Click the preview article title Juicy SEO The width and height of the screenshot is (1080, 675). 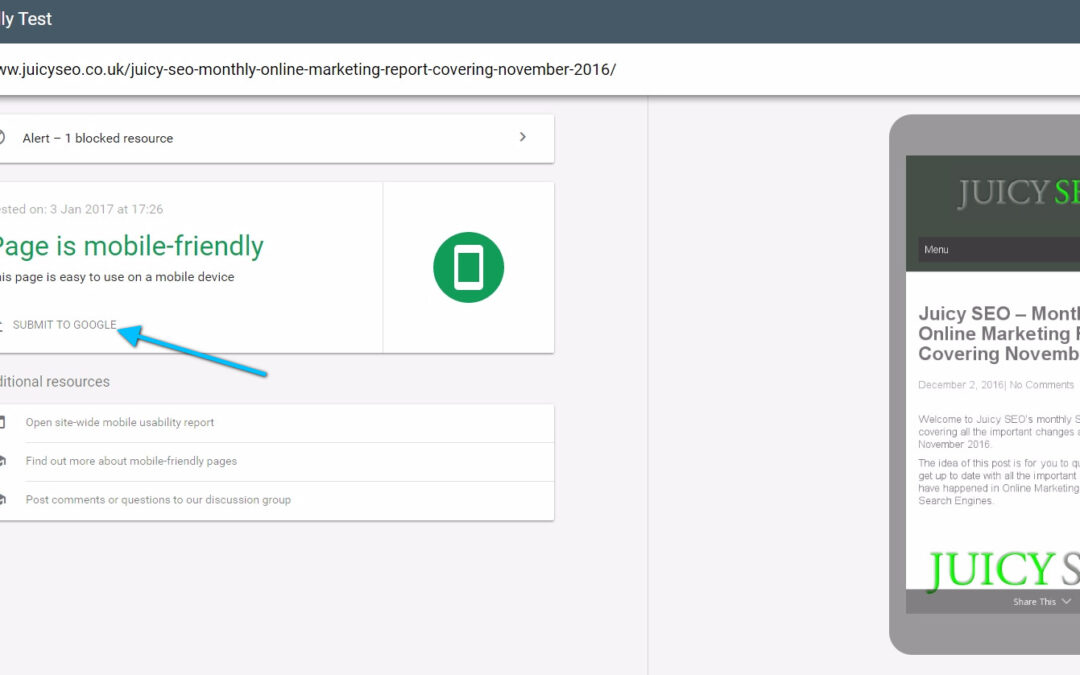point(999,333)
